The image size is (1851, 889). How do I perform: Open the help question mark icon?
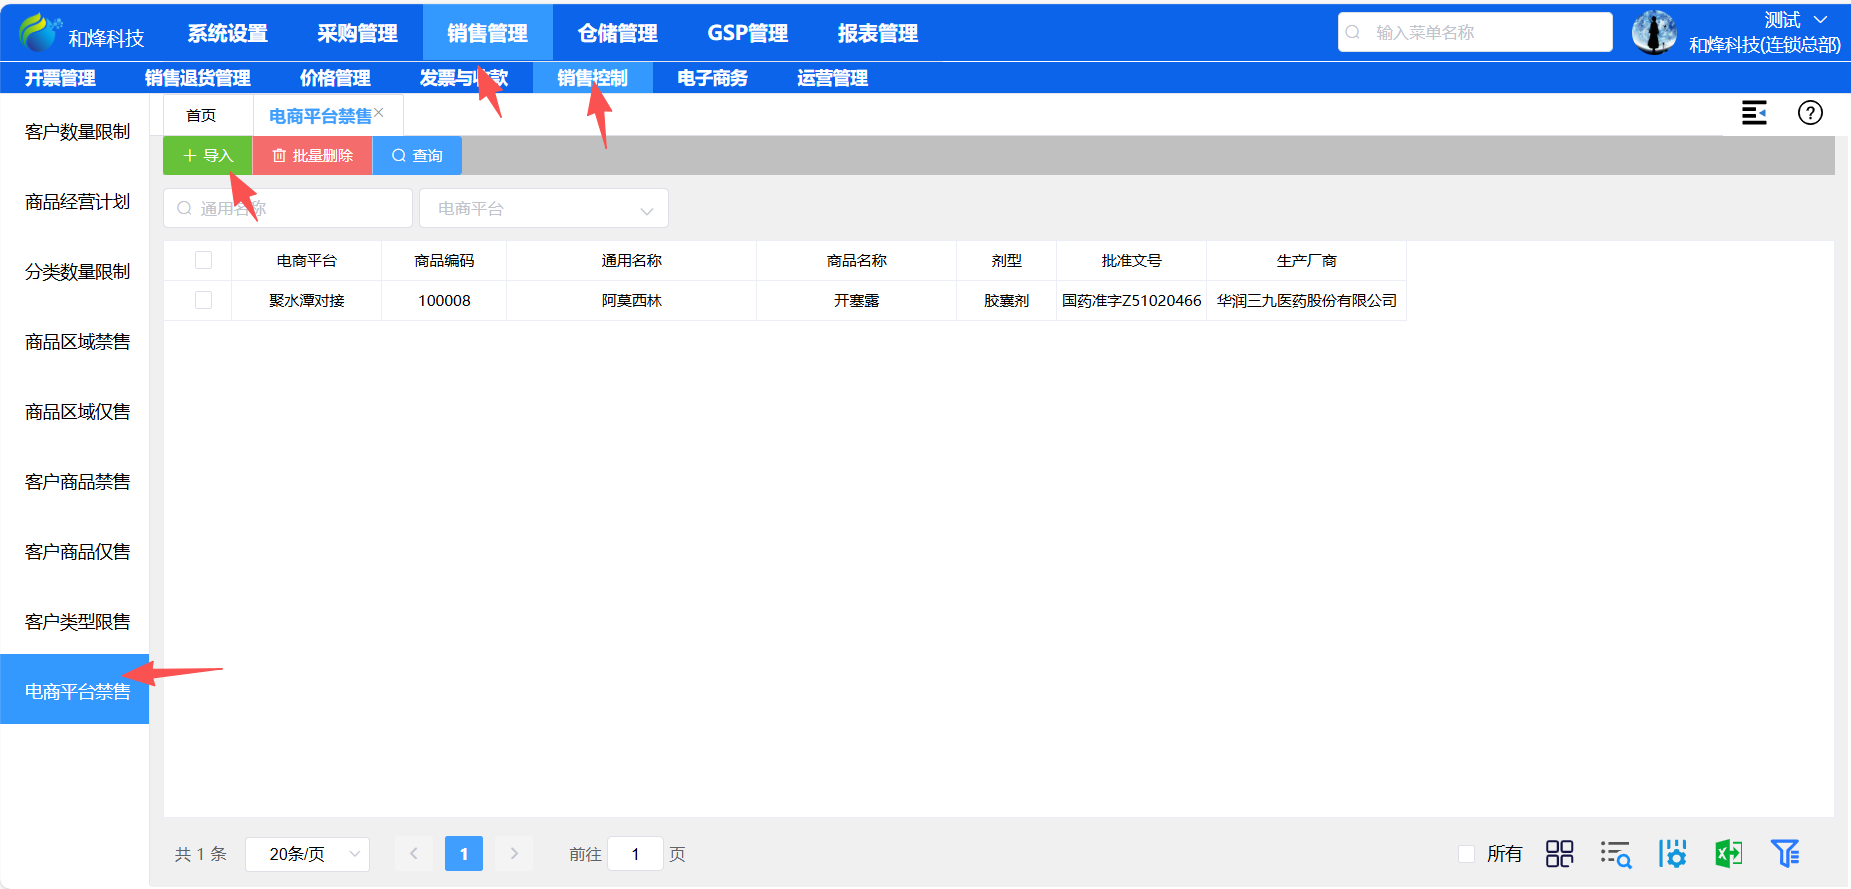pos(1809,113)
